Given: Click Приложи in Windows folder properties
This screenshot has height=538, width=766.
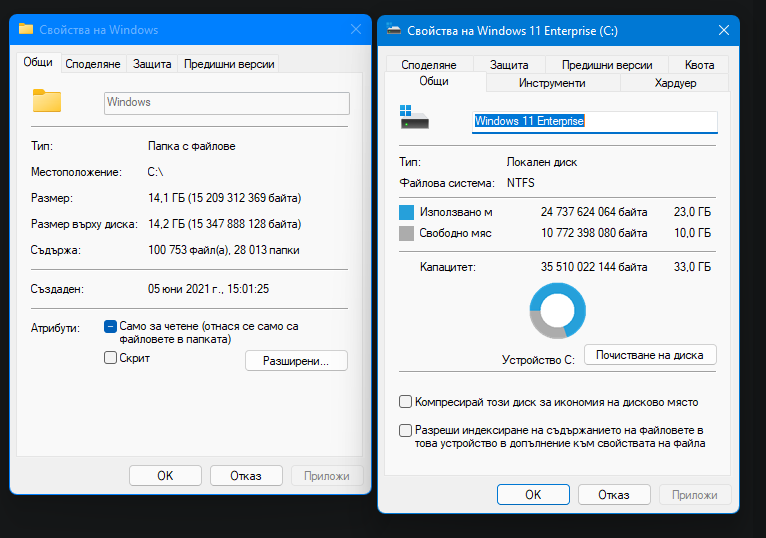Looking at the screenshot, I should [x=327, y=475].
